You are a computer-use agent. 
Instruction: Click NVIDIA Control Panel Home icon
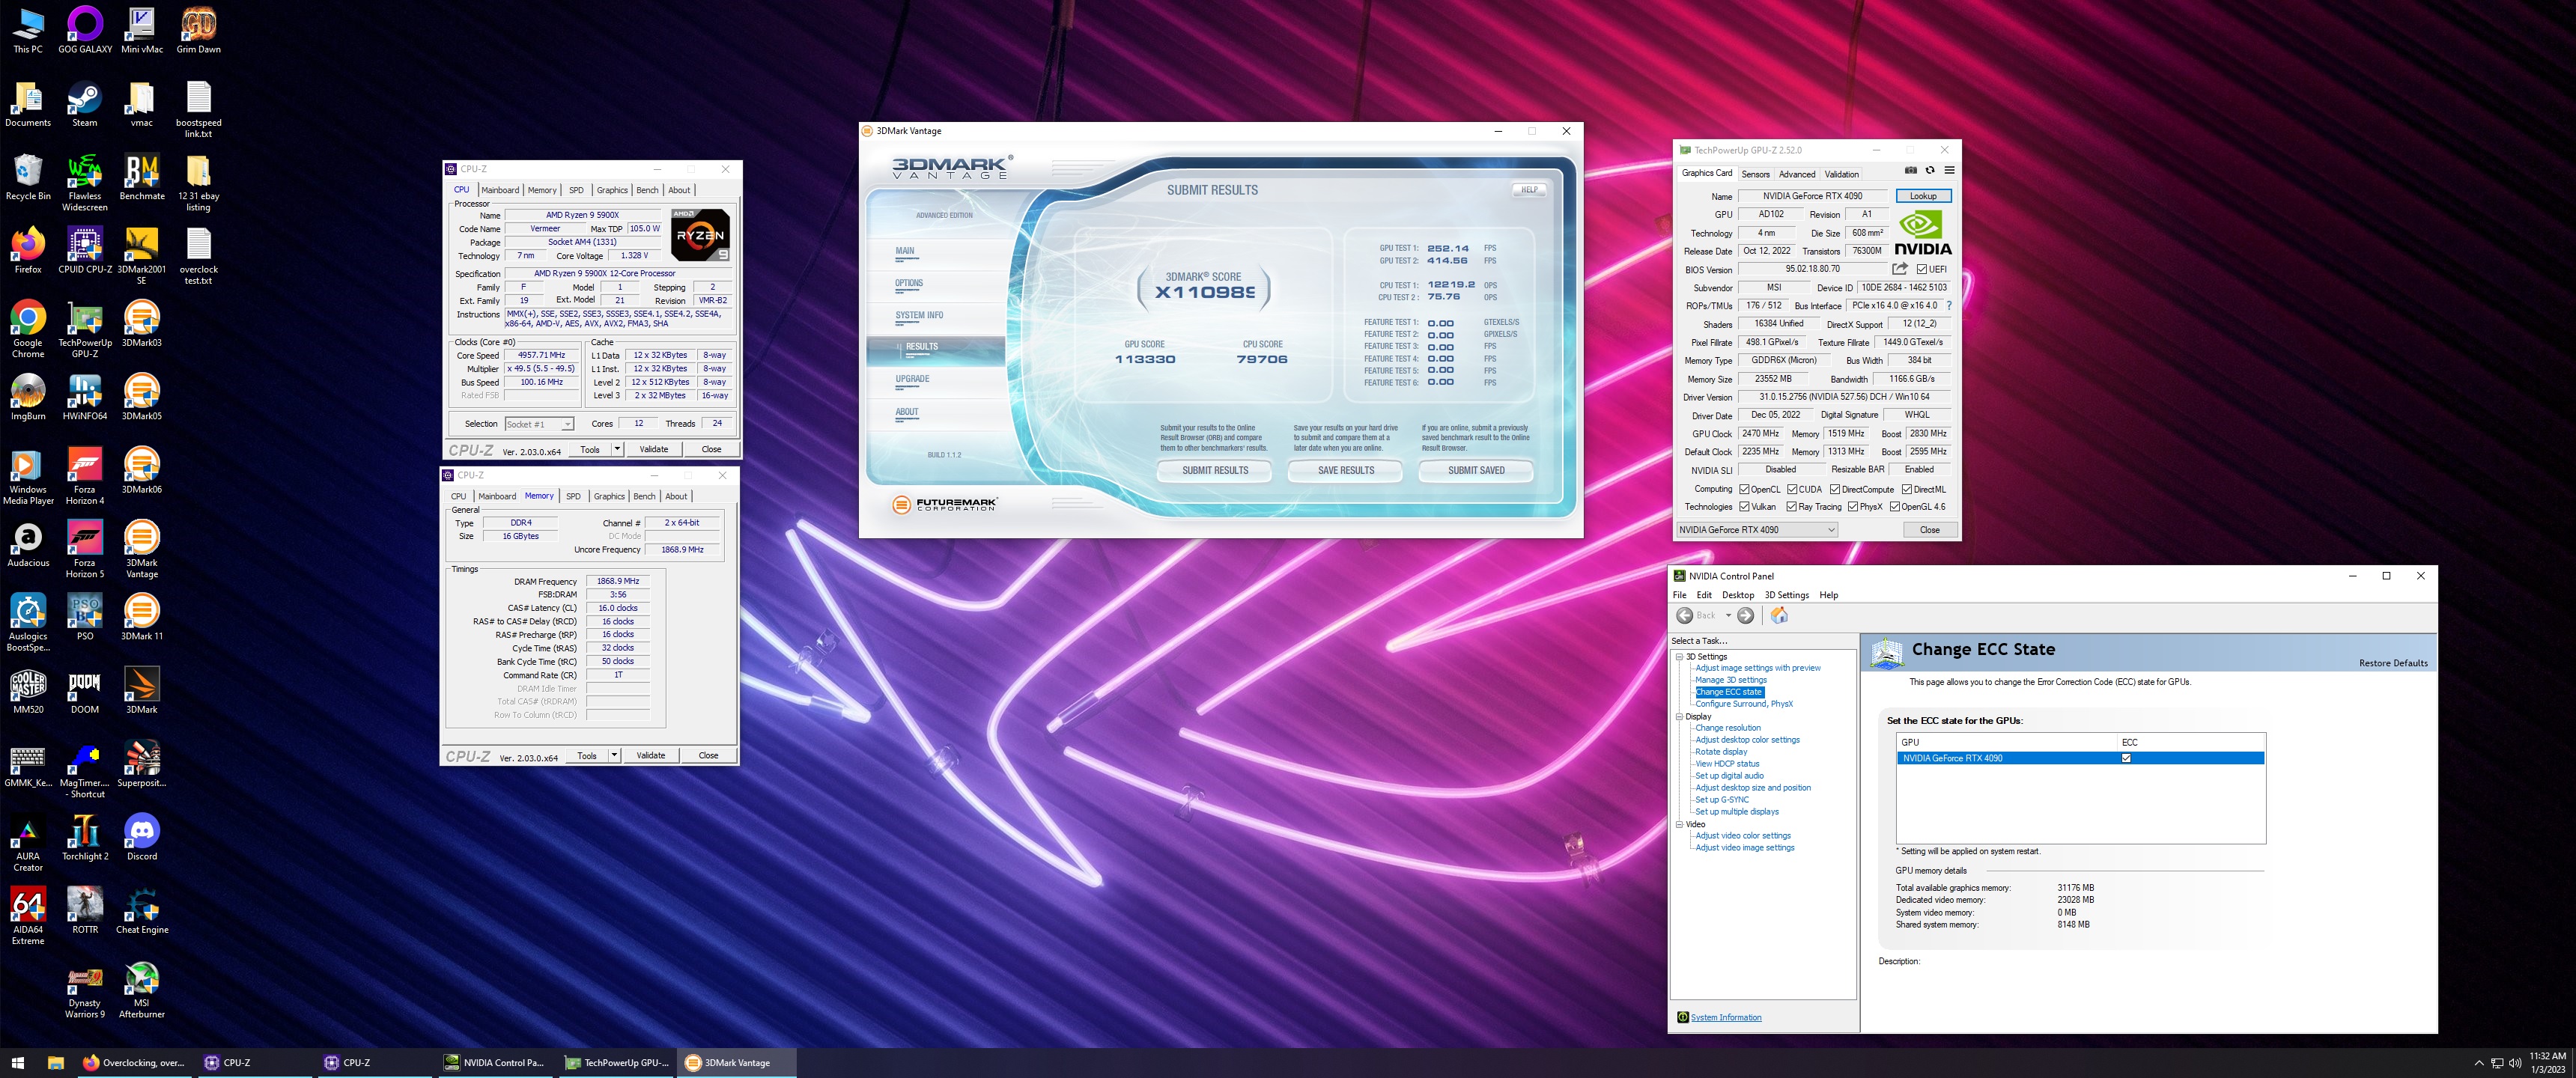tap(1779, 616)
